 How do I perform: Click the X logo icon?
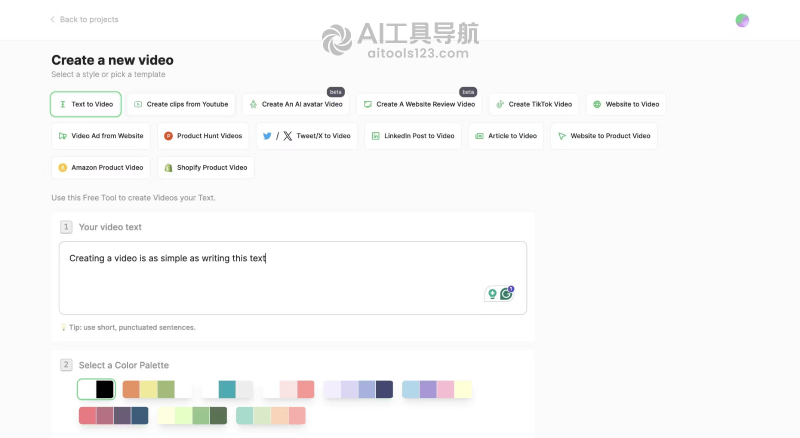(288, 136)
